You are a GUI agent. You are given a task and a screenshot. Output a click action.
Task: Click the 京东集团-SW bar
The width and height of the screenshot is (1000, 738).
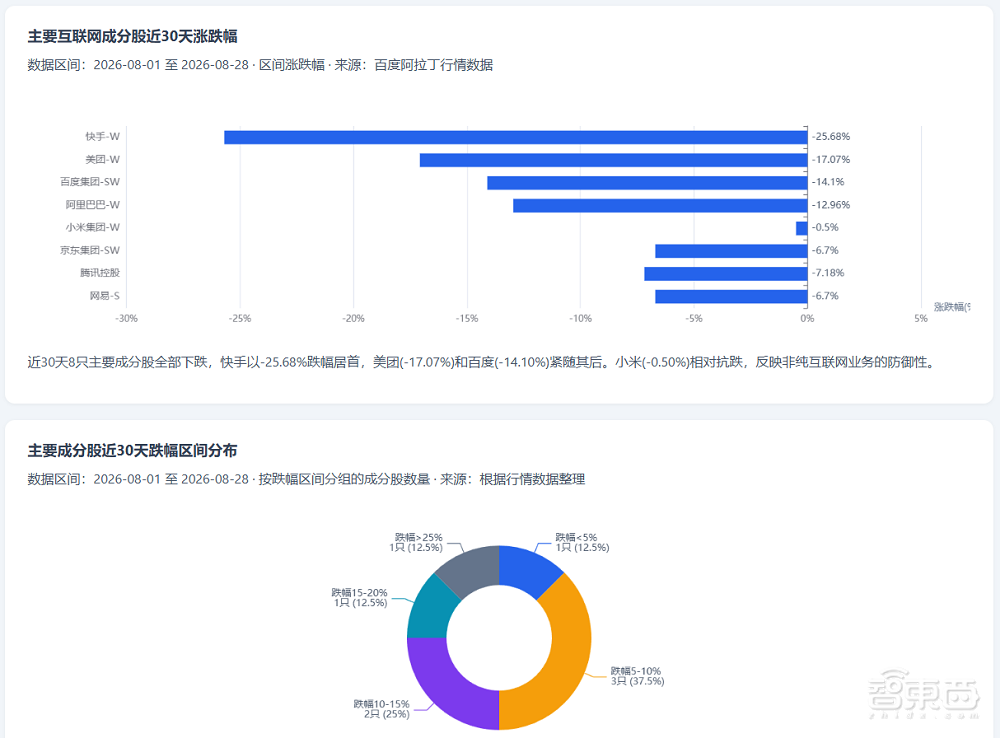click(x=732, y=251)
